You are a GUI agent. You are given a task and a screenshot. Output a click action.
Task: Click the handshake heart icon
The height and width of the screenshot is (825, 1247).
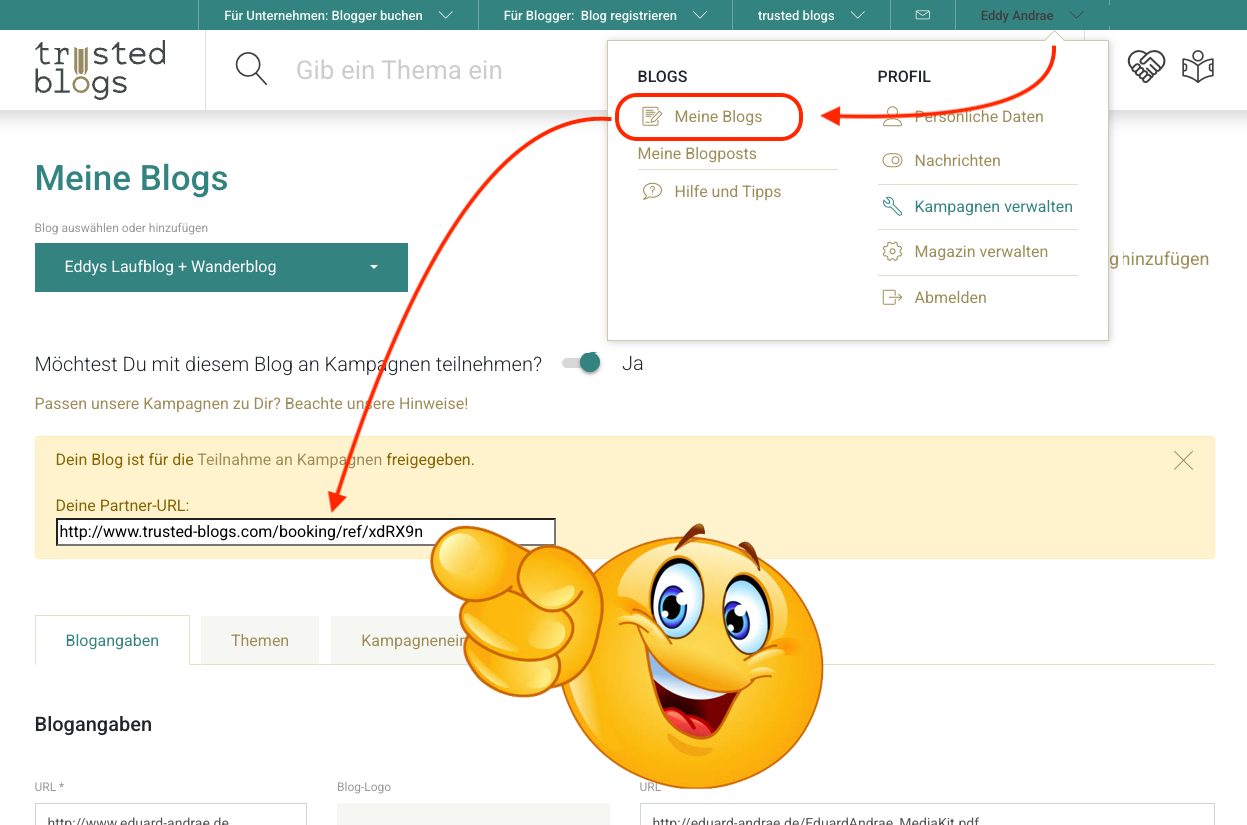[x=1146, y=67]
